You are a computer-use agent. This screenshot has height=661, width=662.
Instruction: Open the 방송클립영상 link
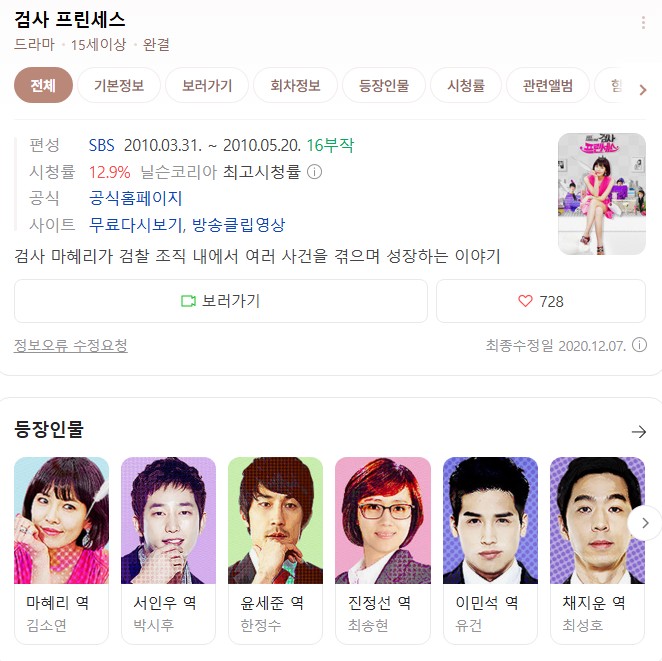pyautogui.click(x=239, y=224)
